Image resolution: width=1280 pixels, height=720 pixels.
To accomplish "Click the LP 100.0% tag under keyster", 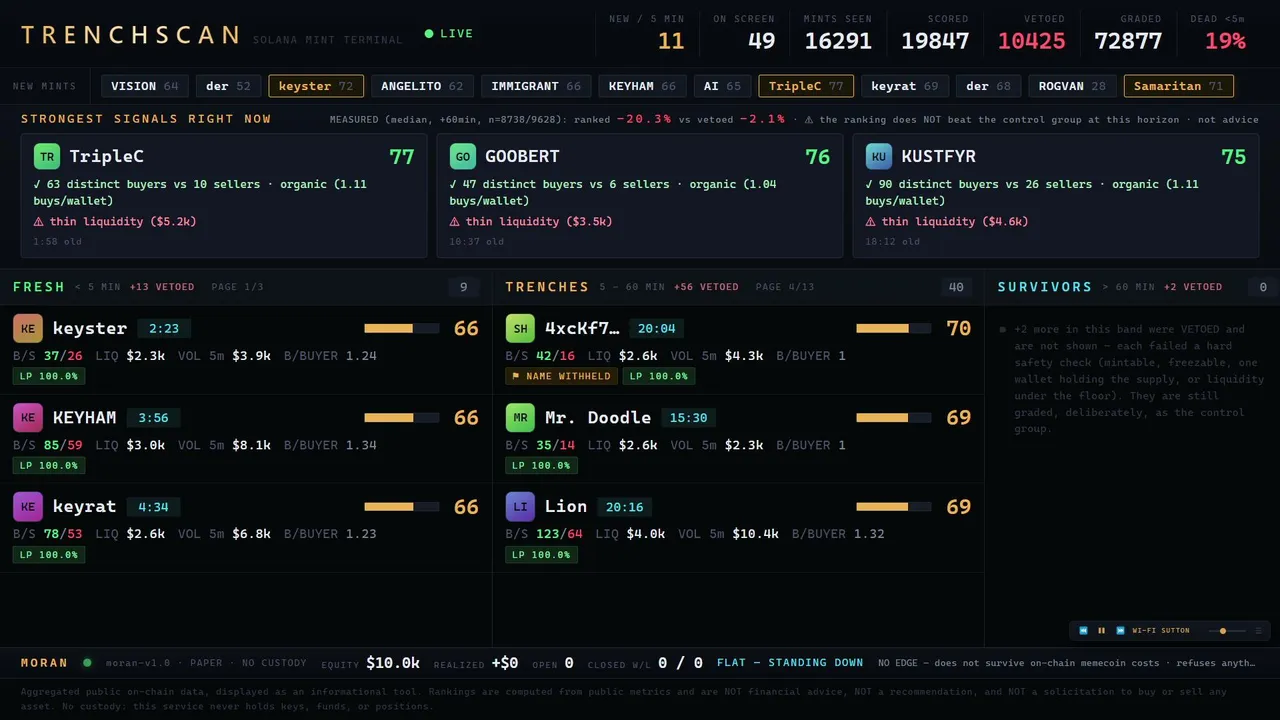I will (x=49, y=376).
